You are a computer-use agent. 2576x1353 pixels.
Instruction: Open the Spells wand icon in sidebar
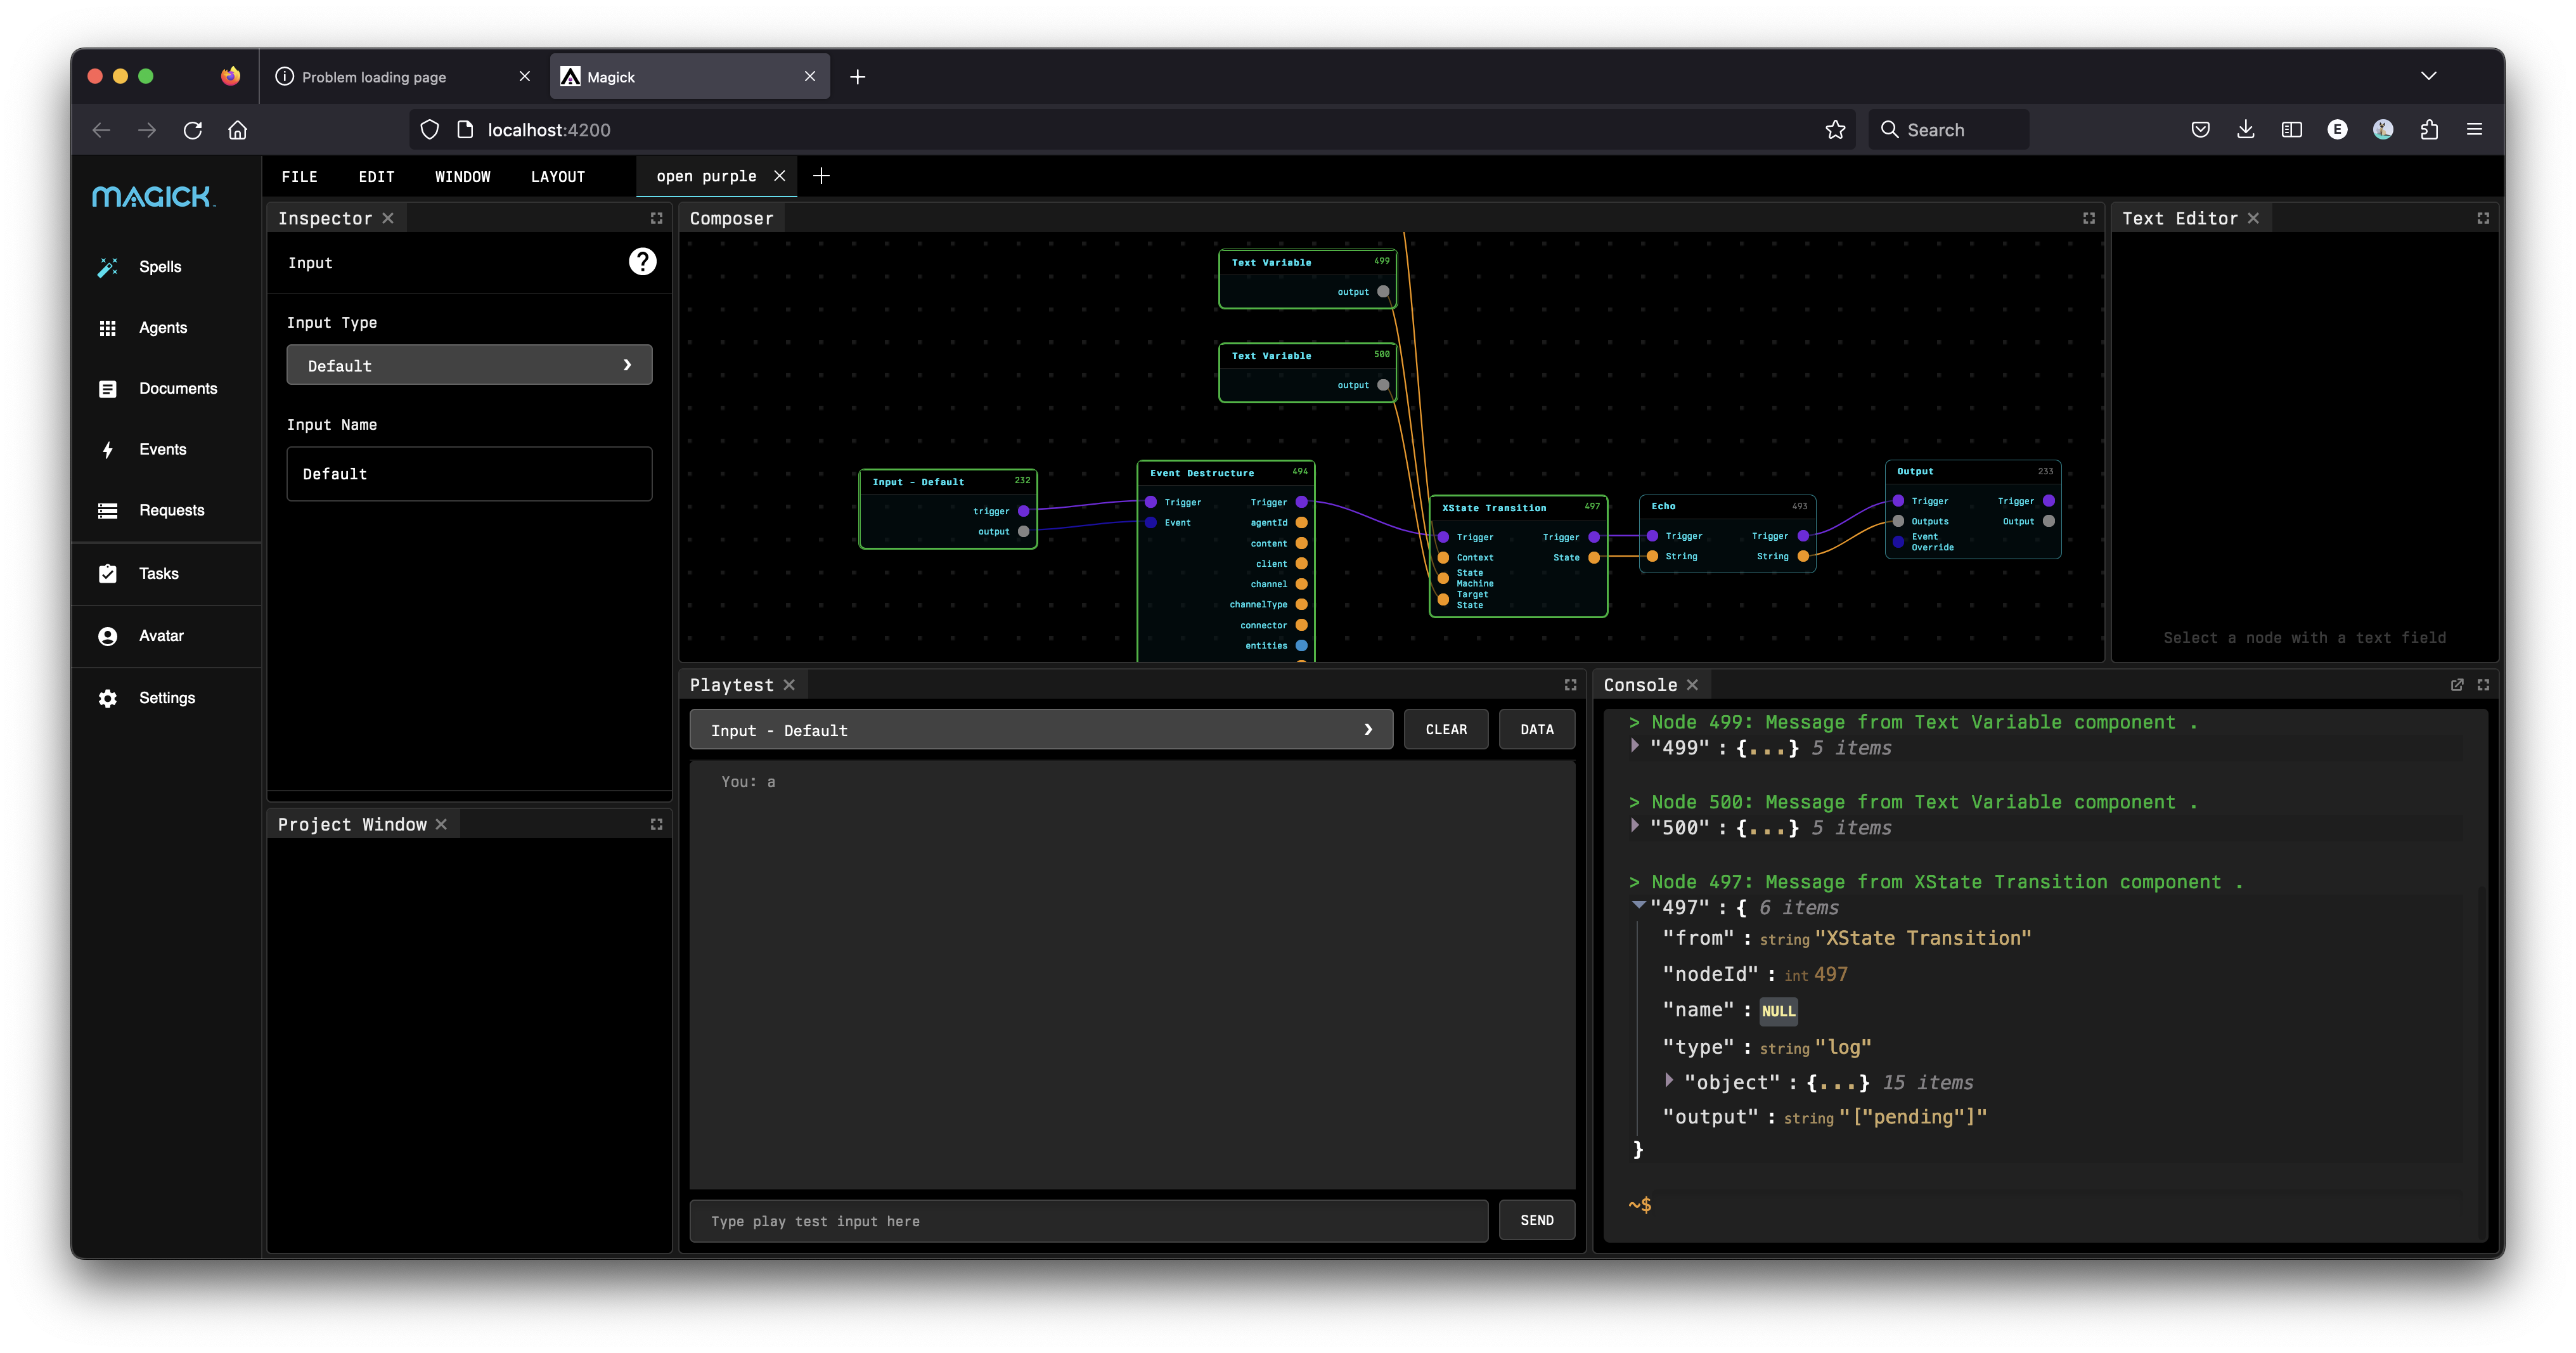tap(108, 267)
